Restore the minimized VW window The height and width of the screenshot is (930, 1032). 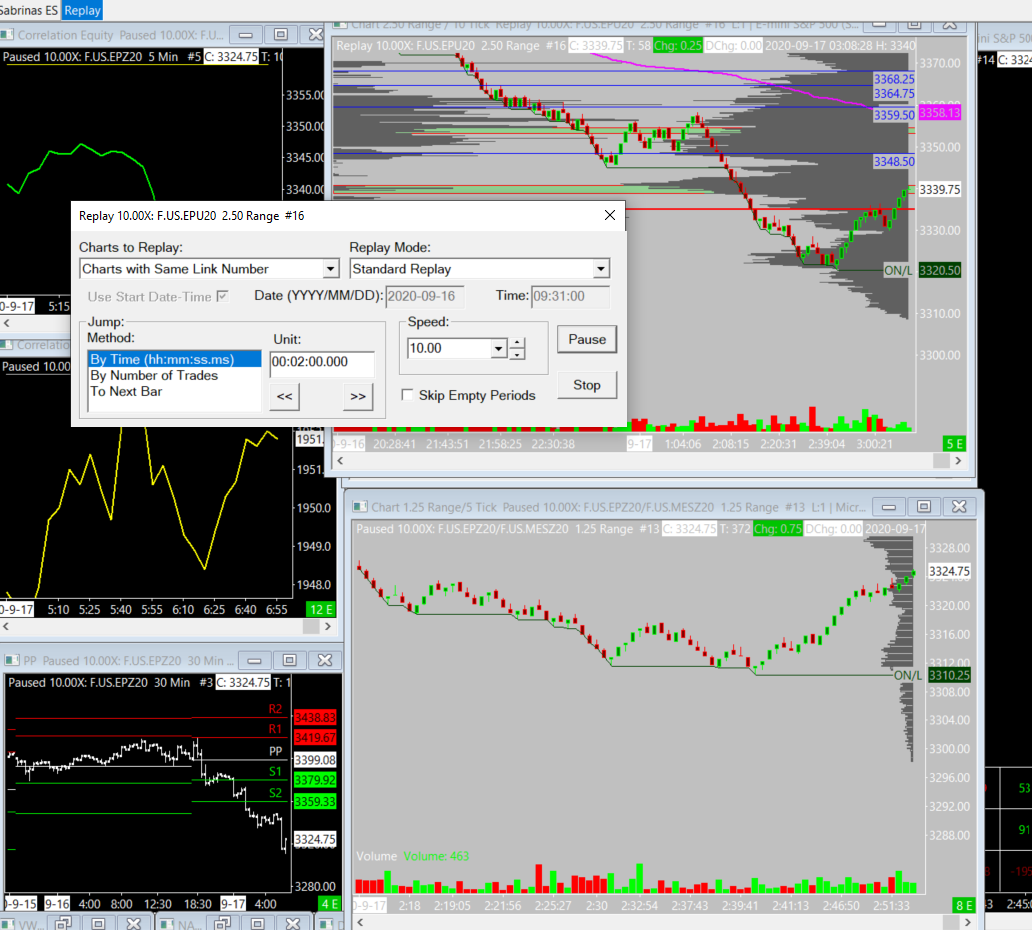pyautogui.click(x=63, y=923)
